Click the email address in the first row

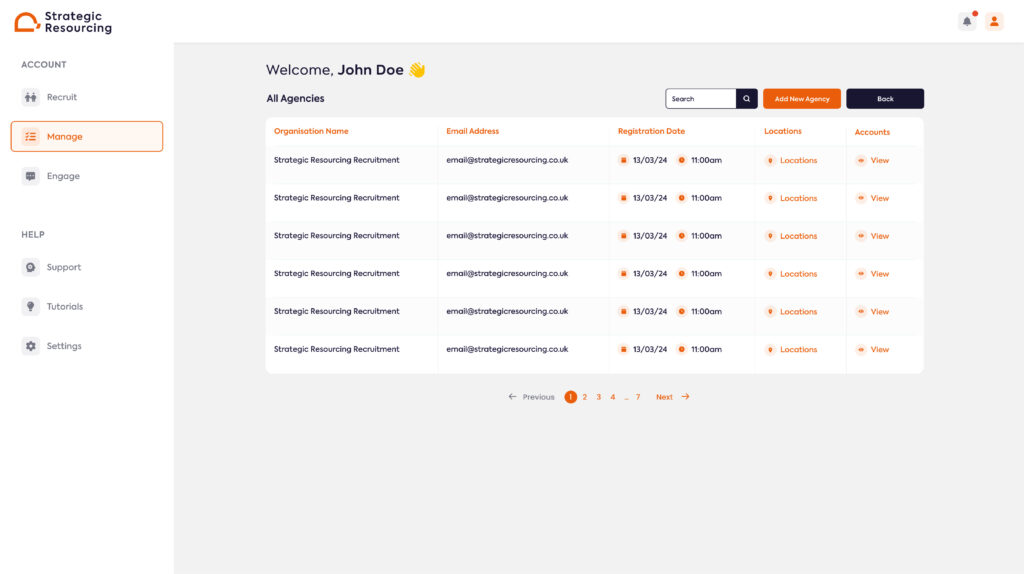507,160
